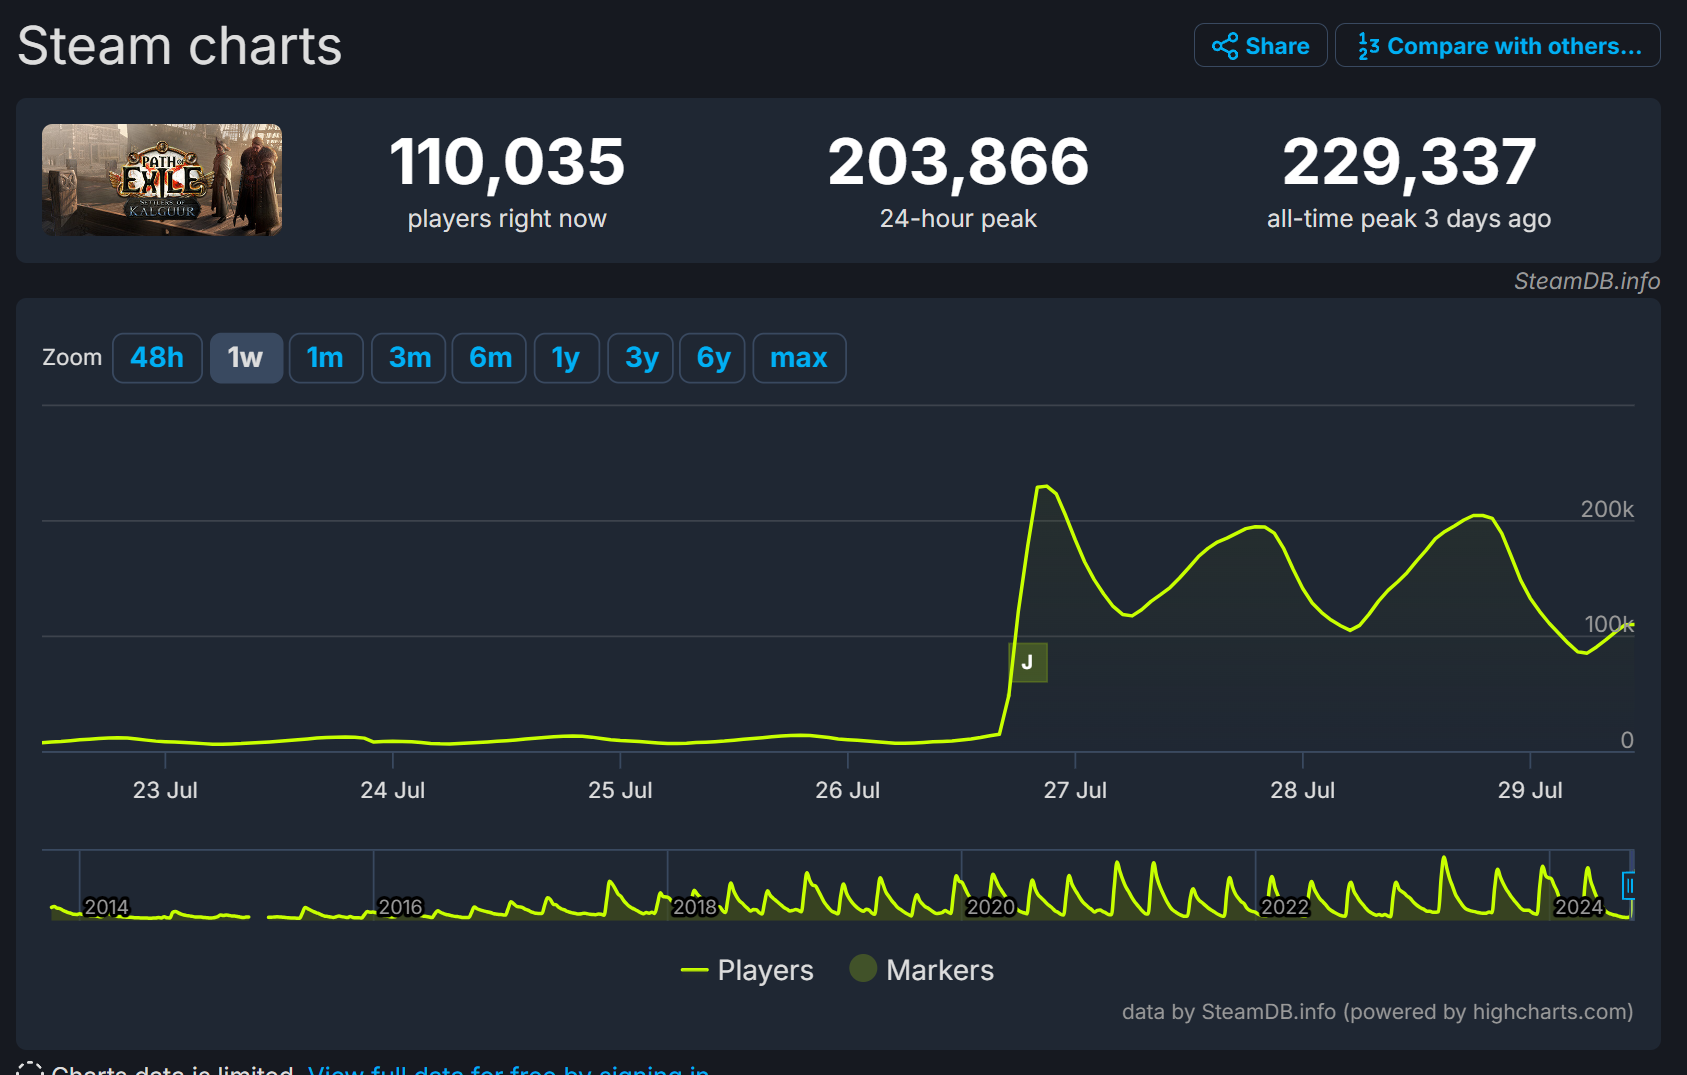This screenshot has width=1687, height=1075.
Task: Click the J marker on the chart
Action: 1028,662
